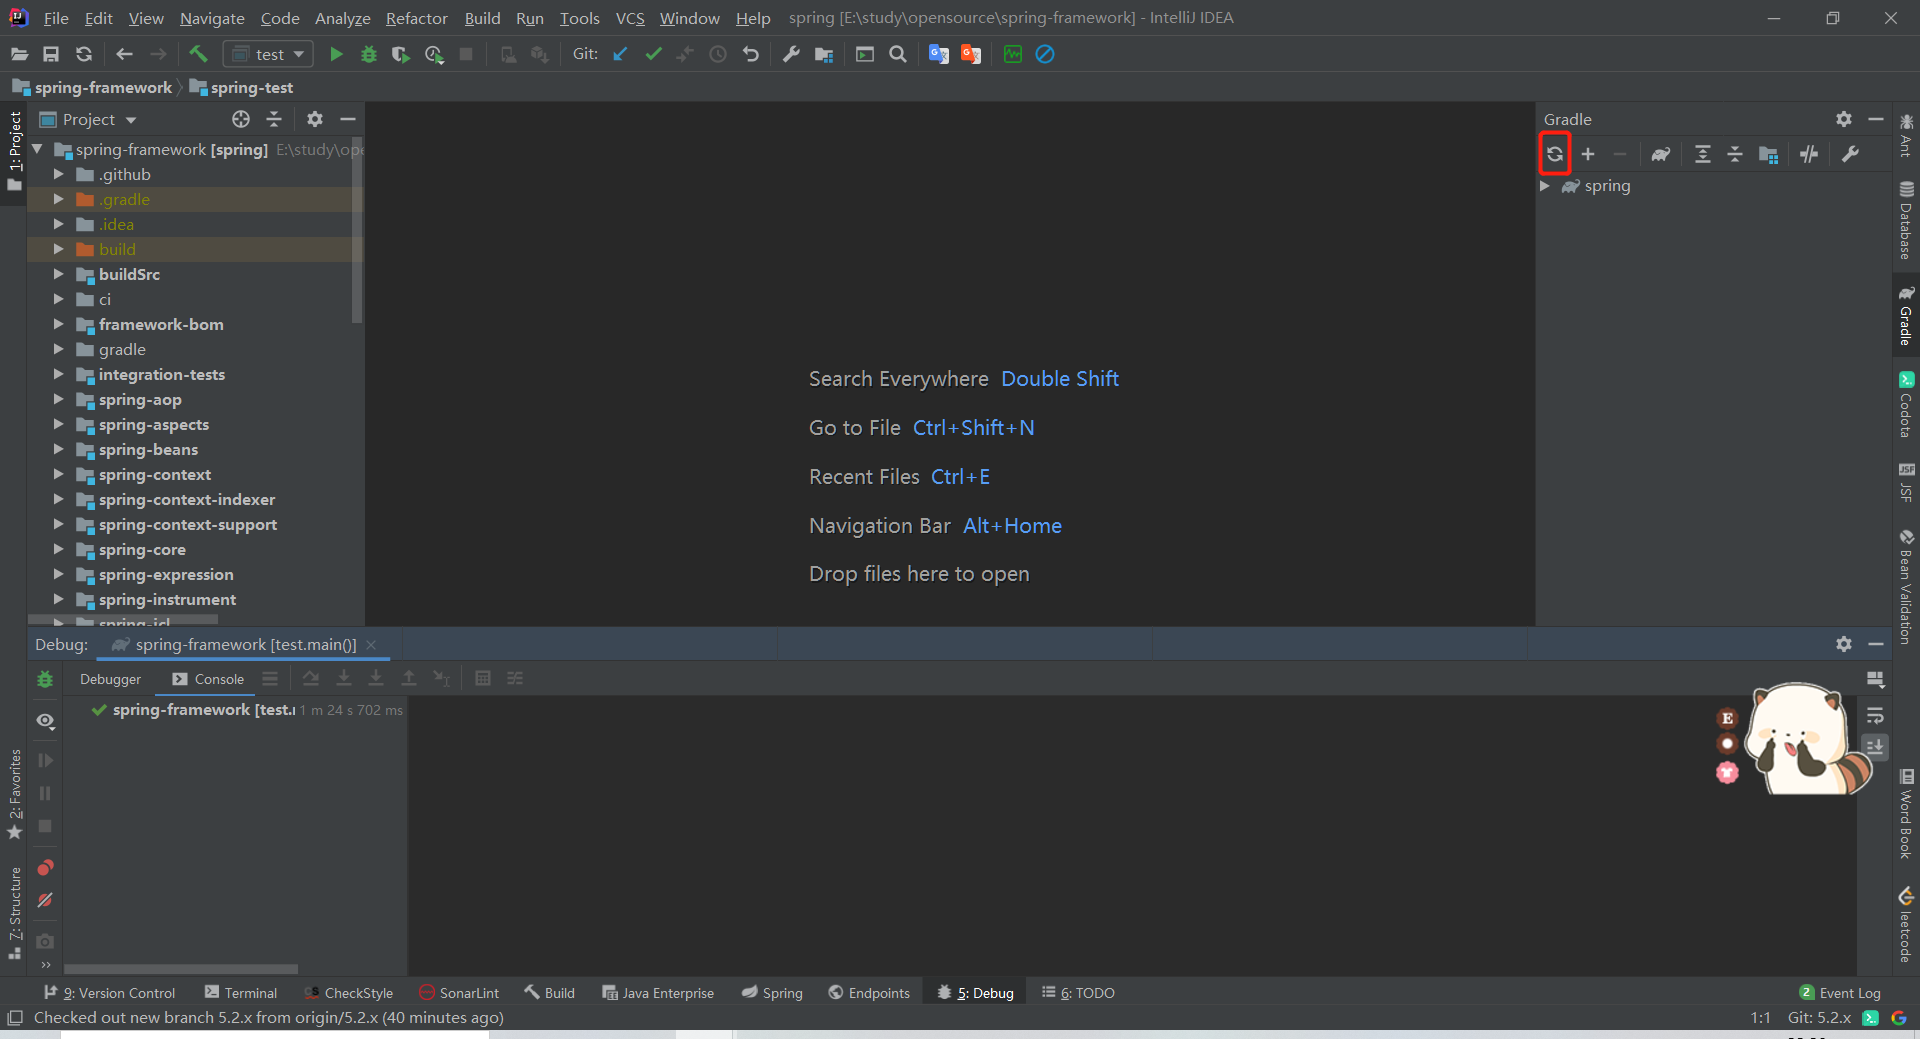1920x1039 pixels.
Task: Switch to the Console tab
Action: (x=208, y=679)
